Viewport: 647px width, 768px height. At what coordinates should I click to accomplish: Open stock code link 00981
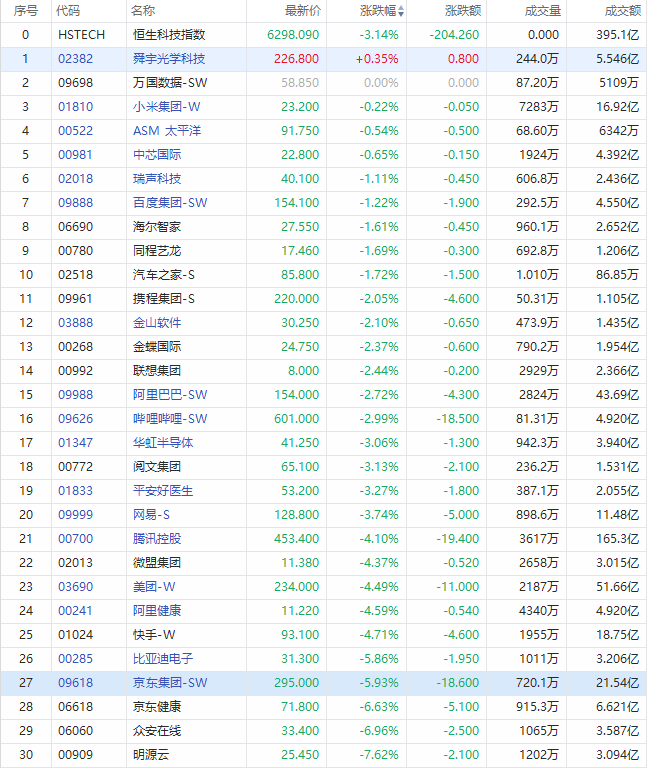coord(75,155)
